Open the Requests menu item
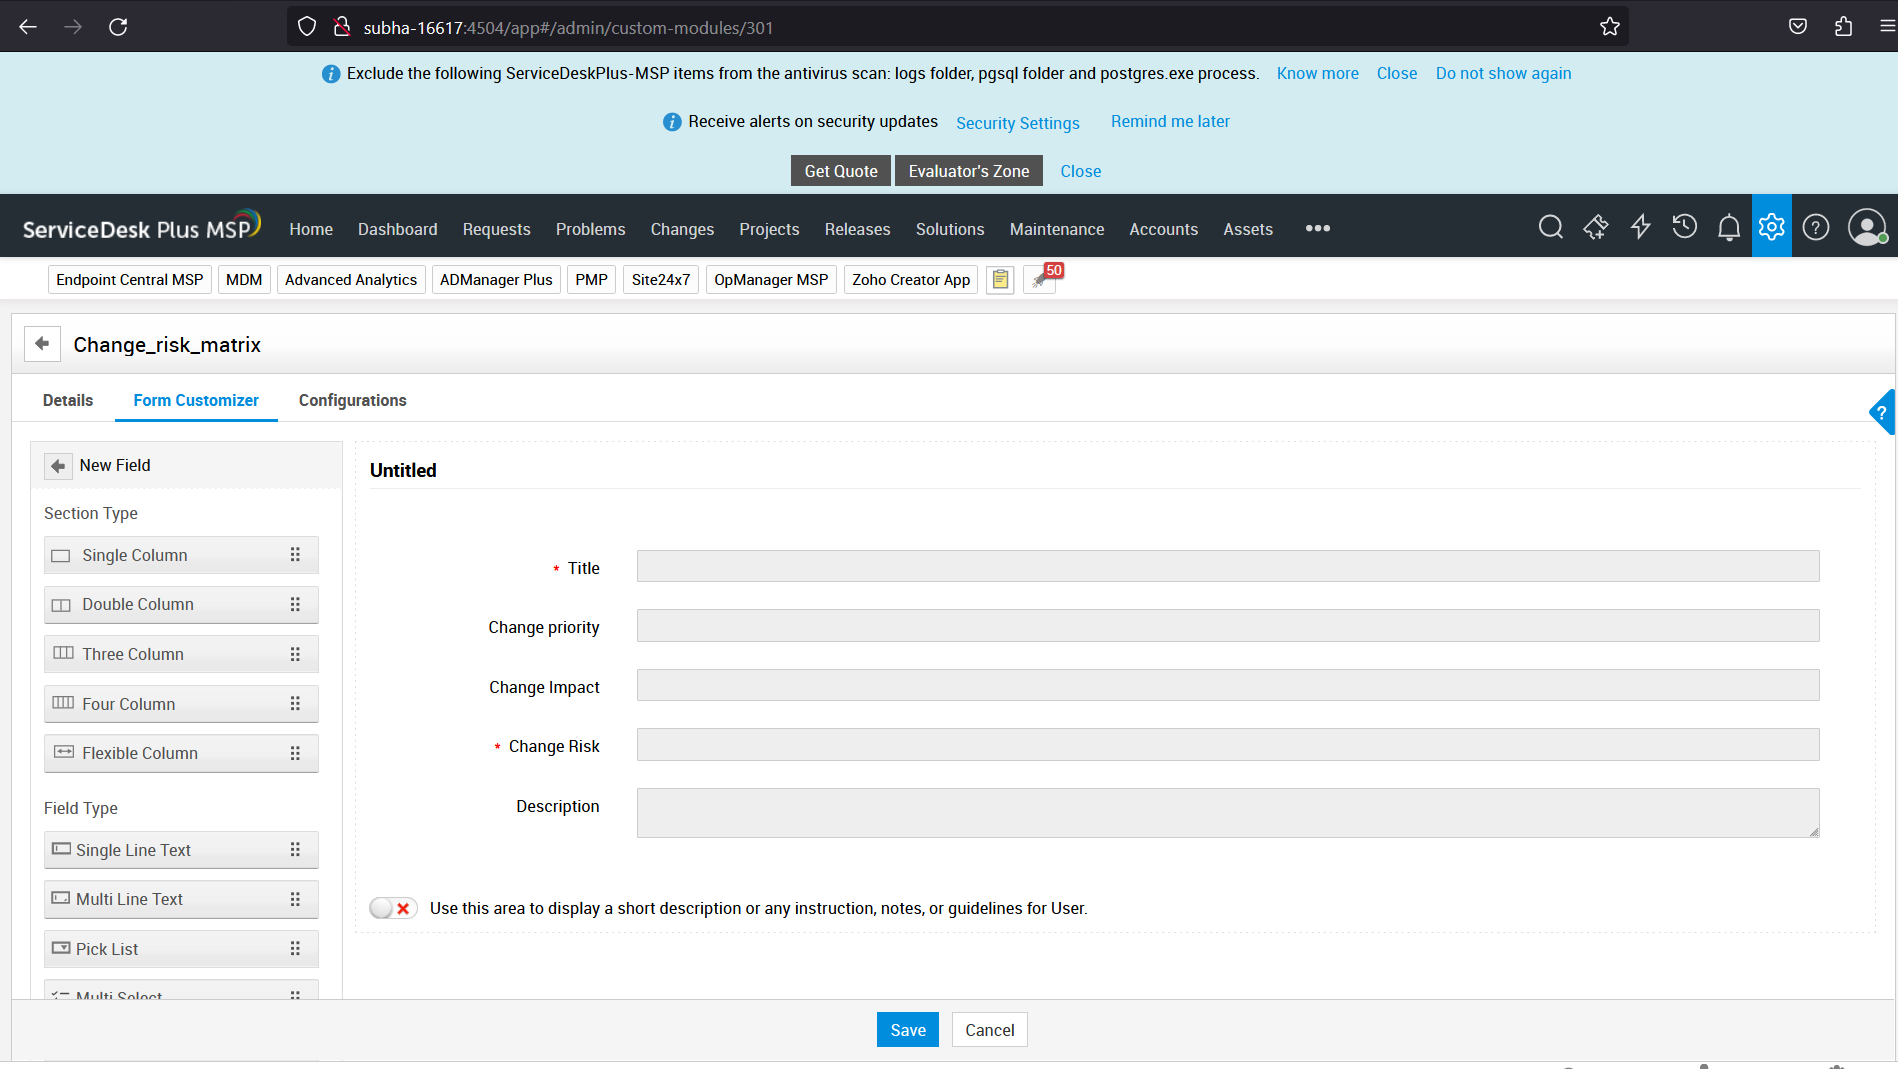The height and width of the screenshot is (1069, 1898). tap(496, 229)
